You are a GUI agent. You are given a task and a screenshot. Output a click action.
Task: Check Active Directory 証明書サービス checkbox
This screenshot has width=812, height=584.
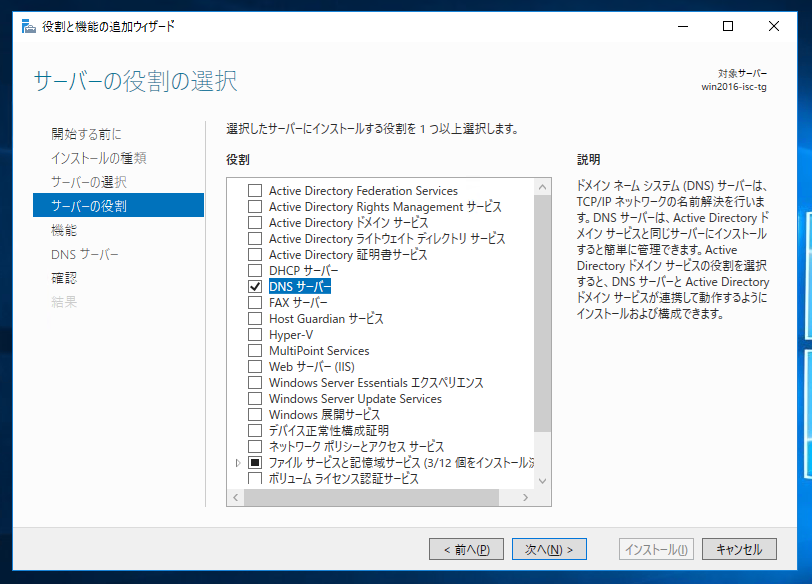pyautogui.click(x=255, y=255)
